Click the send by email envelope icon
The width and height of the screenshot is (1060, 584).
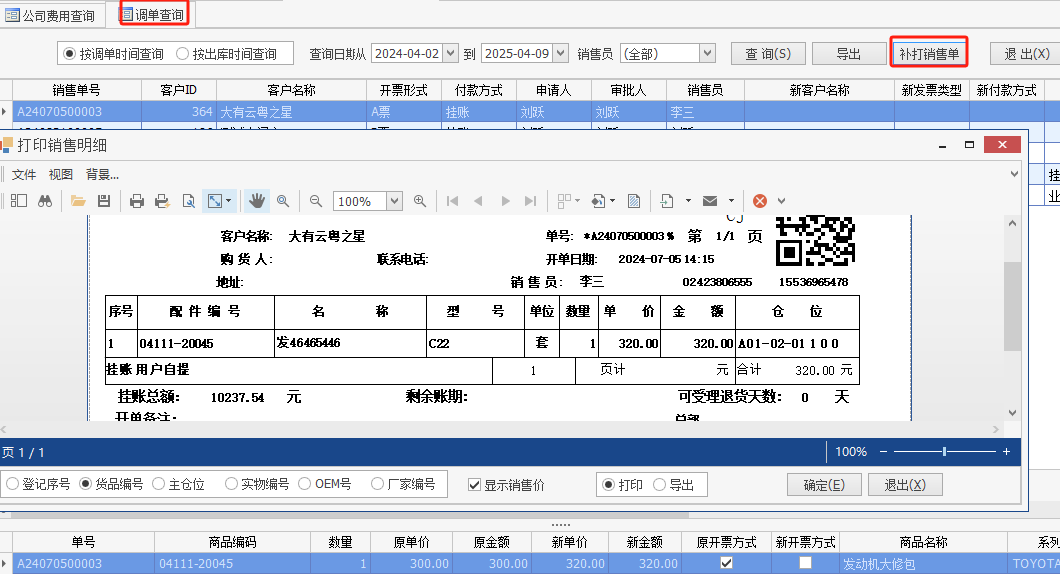click(710, 201)
